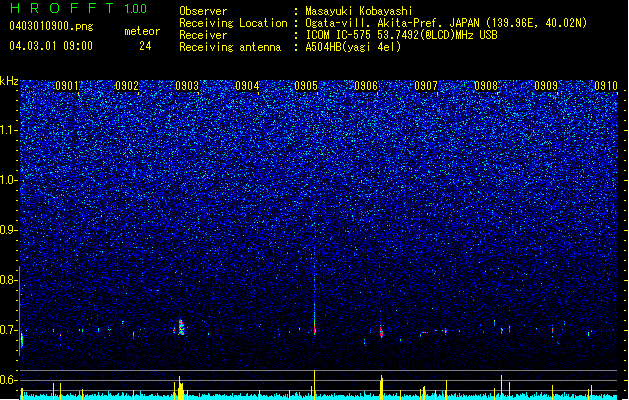Click the ICOM IC-575 receiver text

click(401, 35)
